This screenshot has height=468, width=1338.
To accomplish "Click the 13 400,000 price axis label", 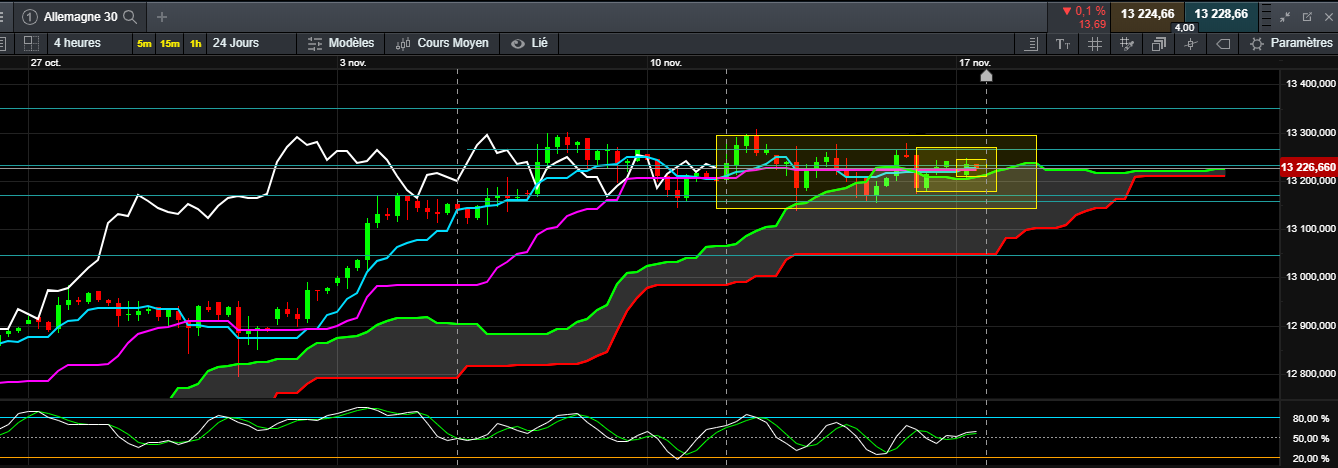I will coord(1309,84).
